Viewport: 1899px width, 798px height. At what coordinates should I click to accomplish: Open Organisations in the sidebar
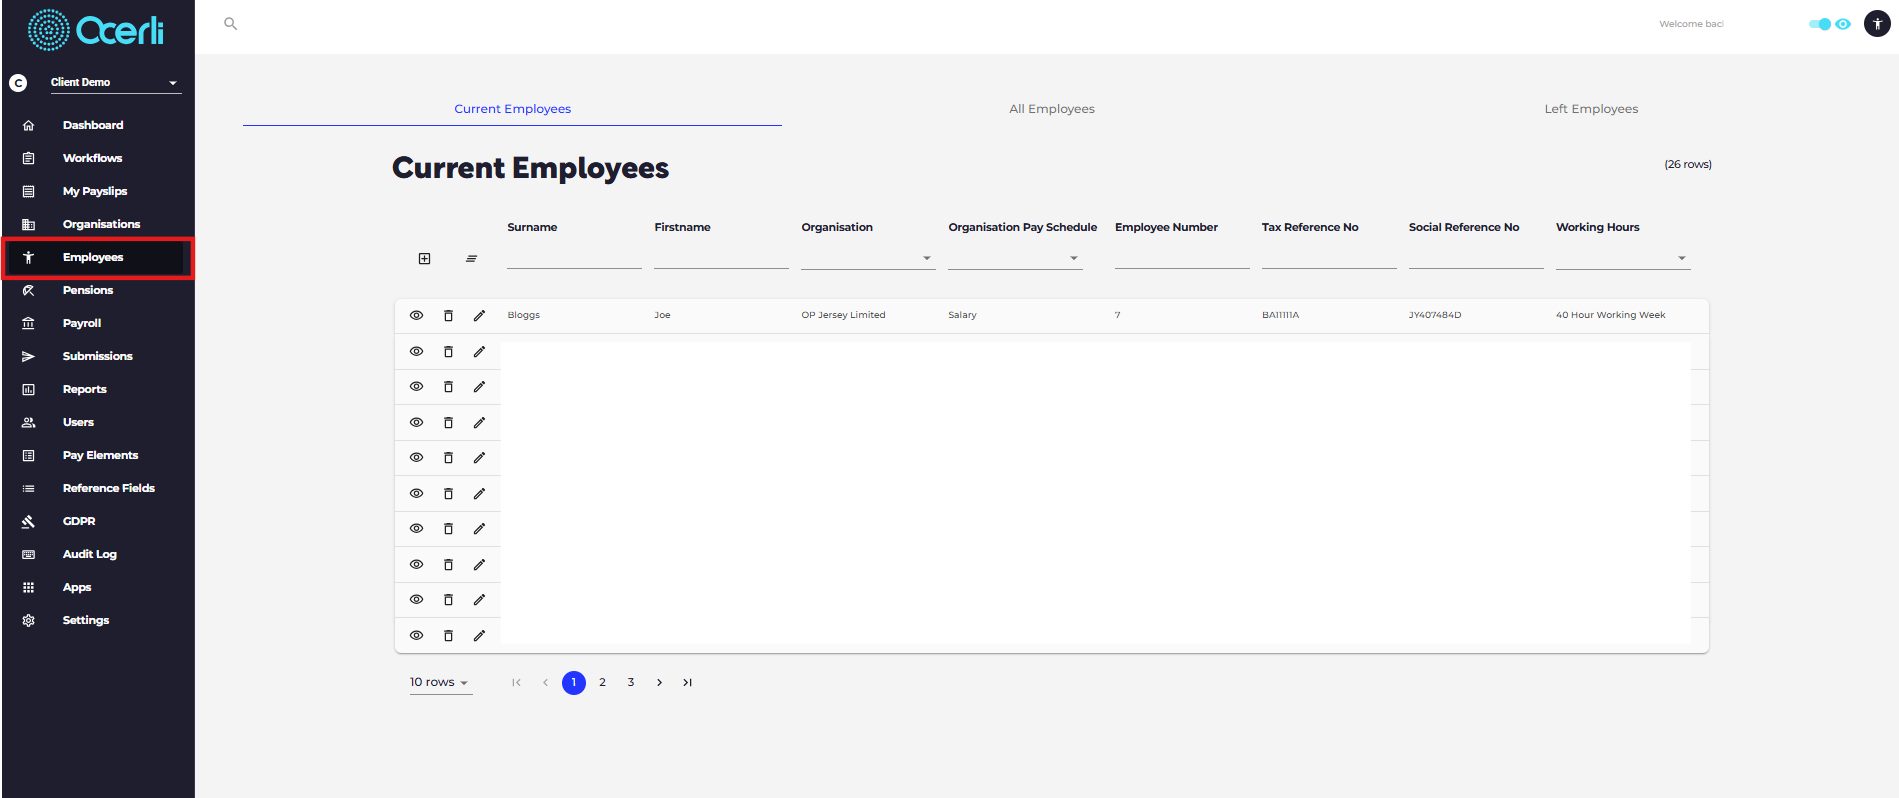pyautogui.click(x=101, y=224)
